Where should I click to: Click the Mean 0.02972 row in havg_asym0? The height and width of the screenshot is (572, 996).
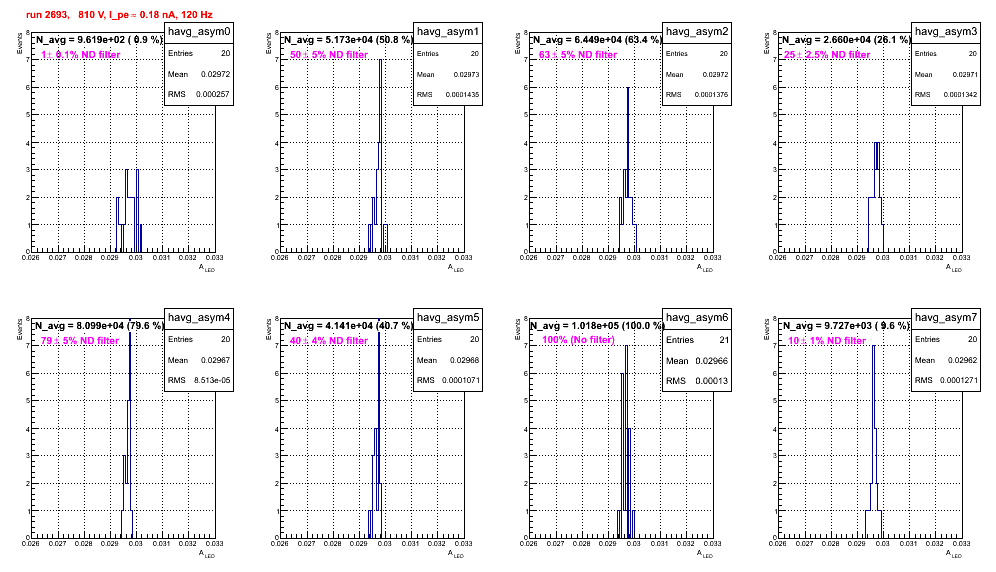[199, 74]
